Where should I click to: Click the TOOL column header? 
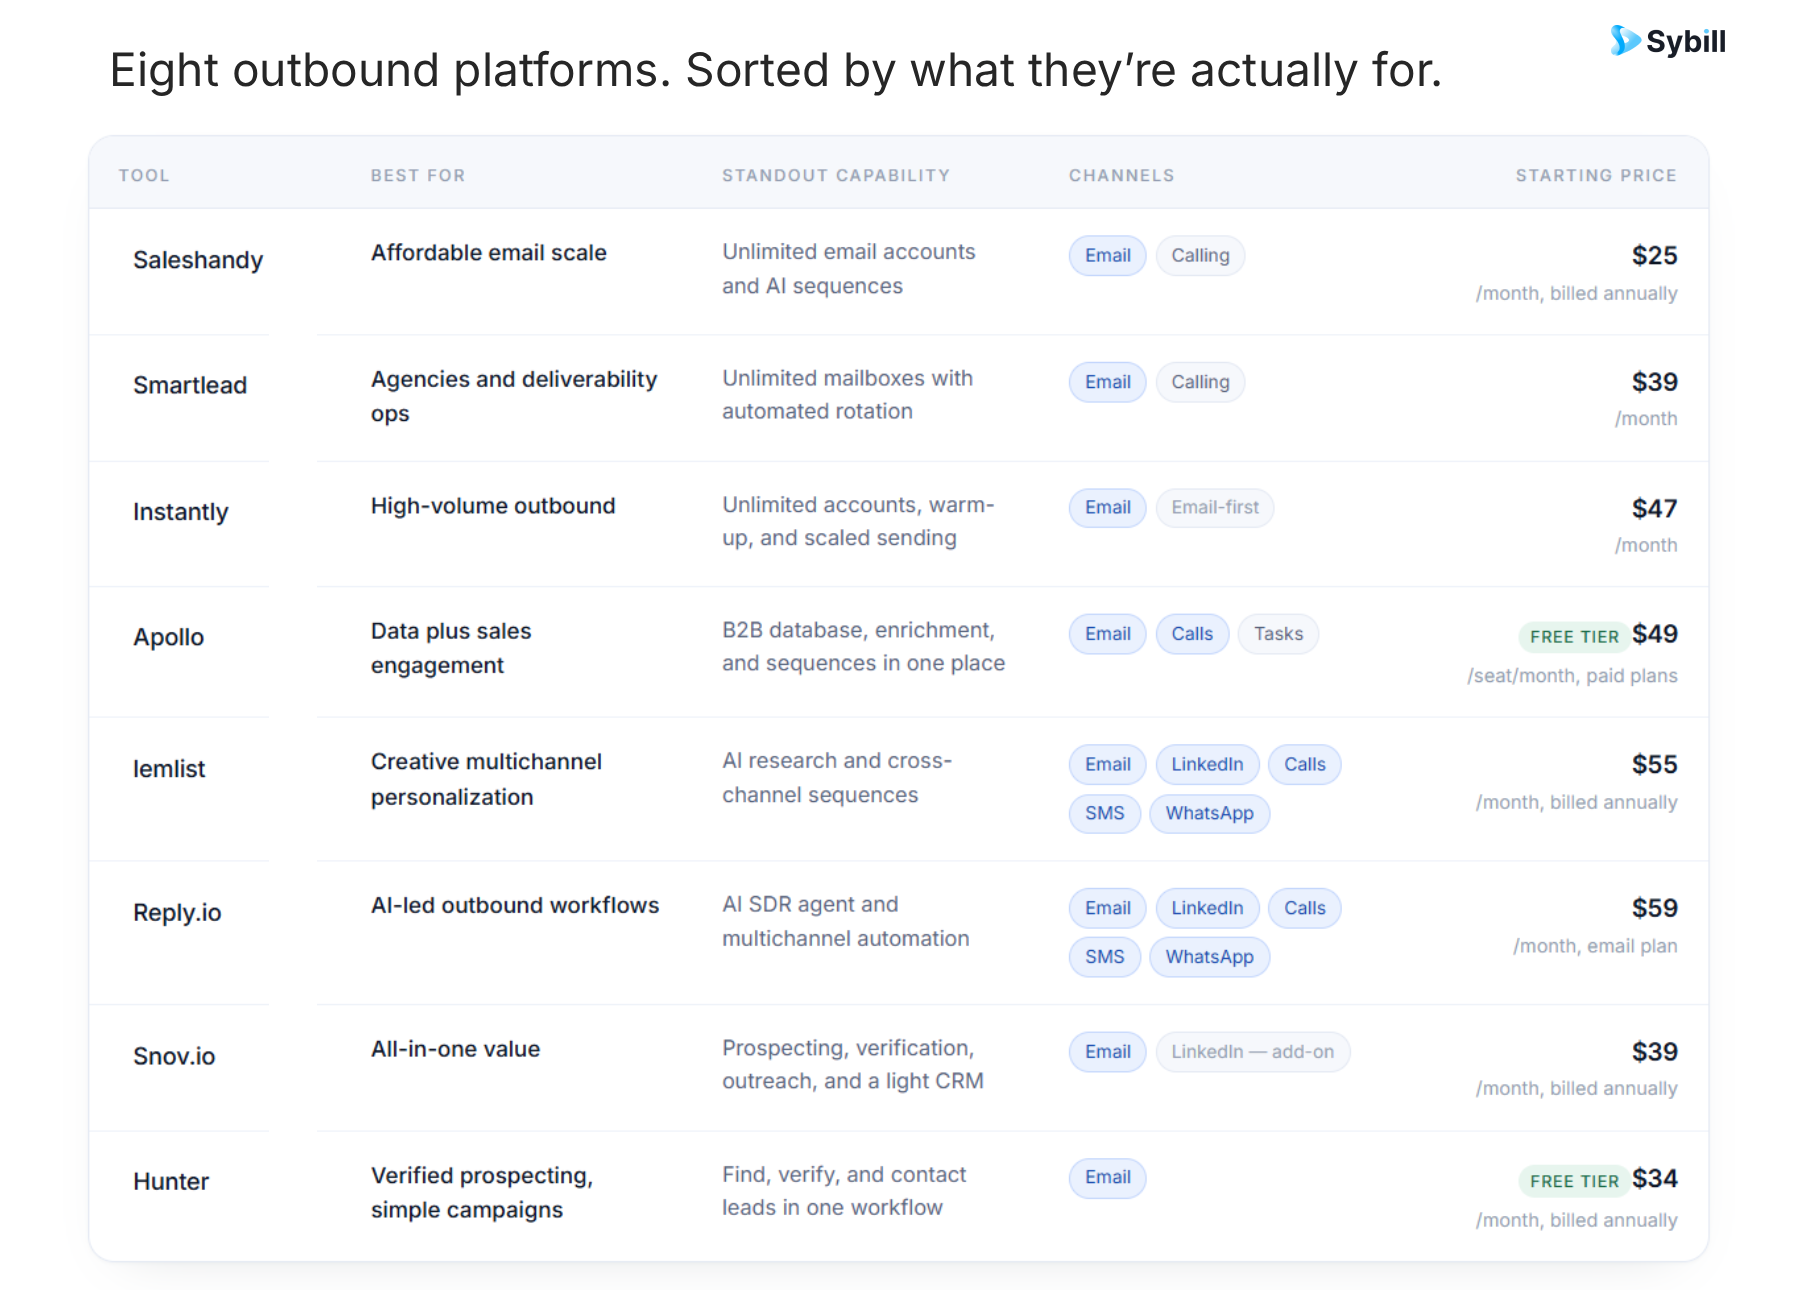(144, 175)
